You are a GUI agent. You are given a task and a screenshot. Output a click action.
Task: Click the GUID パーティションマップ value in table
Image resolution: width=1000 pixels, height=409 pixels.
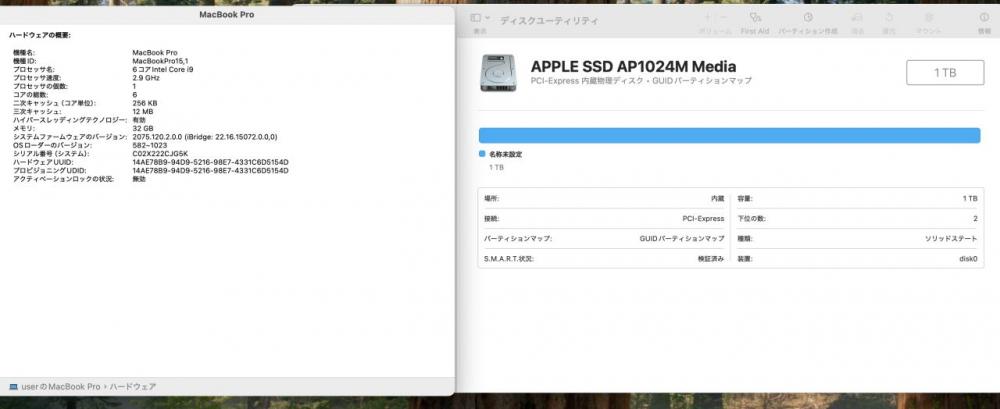tap(682, 239)
